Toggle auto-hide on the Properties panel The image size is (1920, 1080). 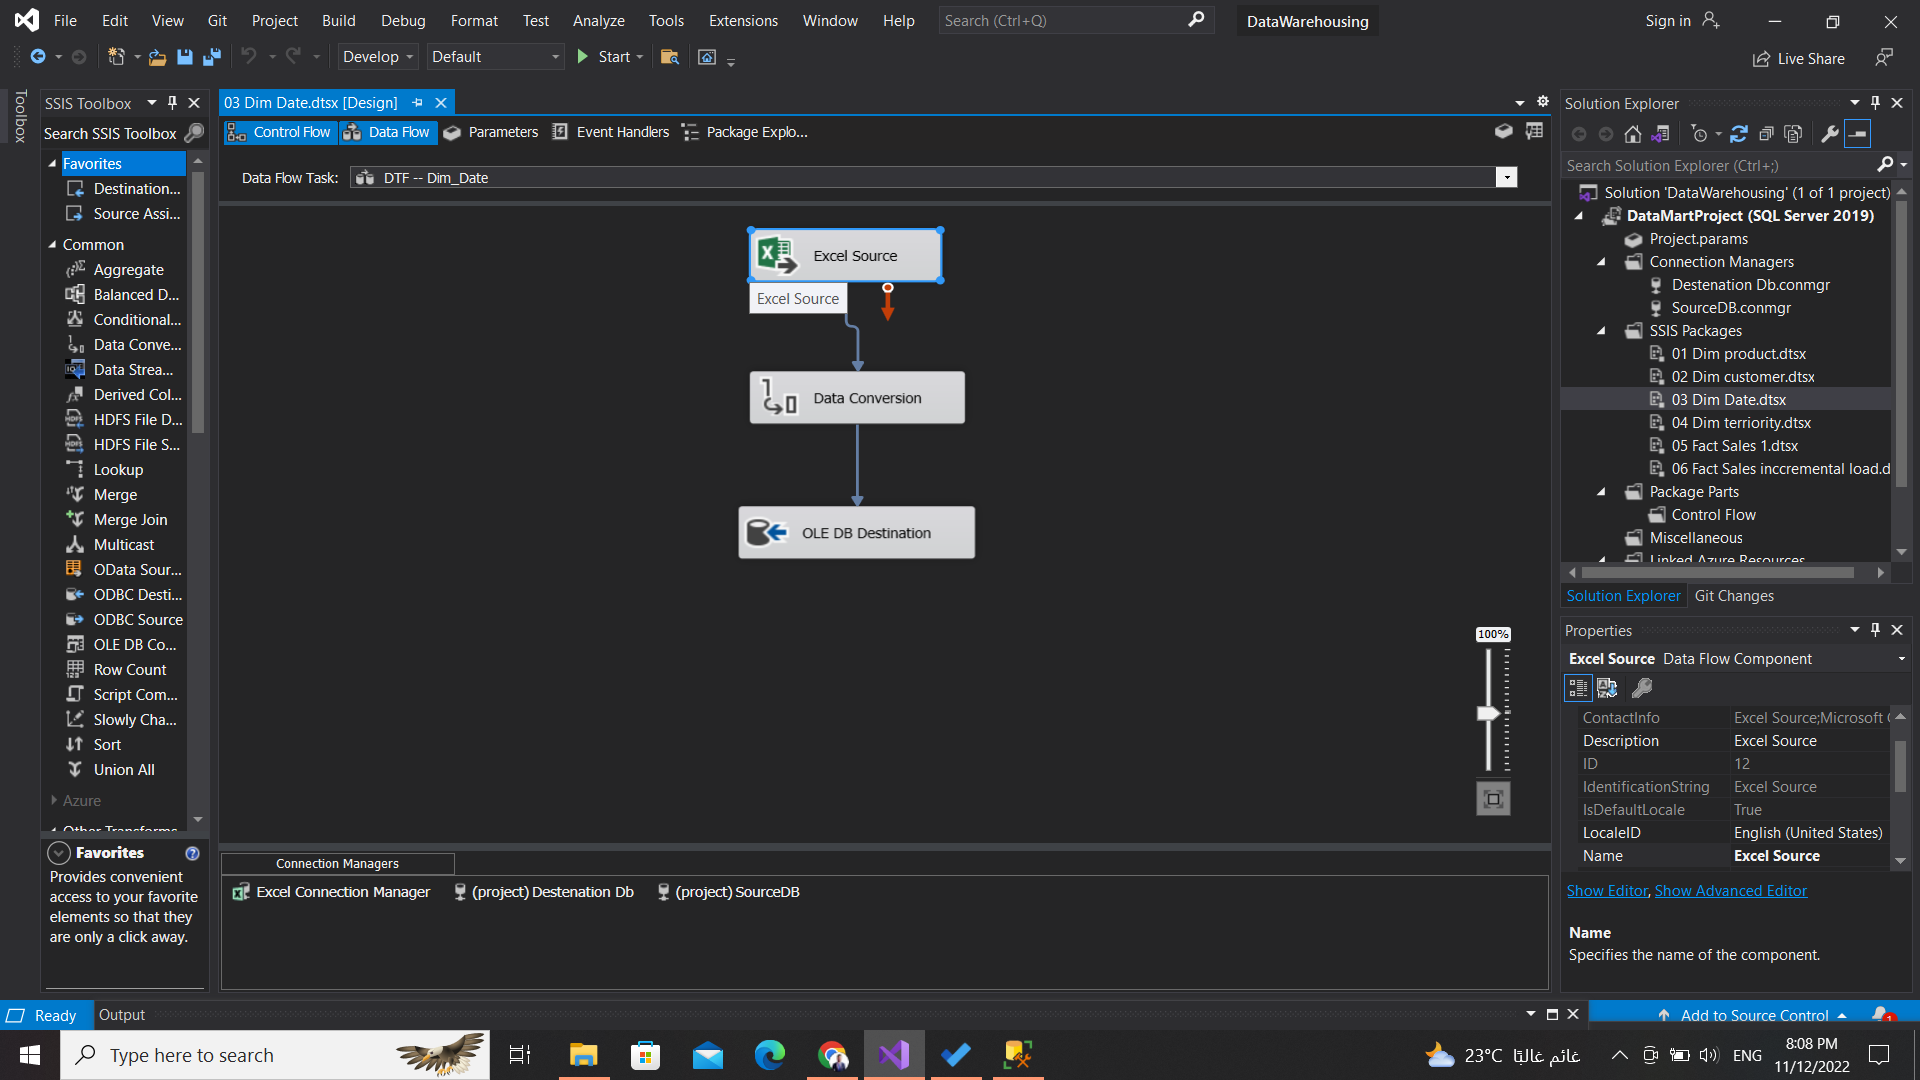pyautogui.click(x=1875, y=630)
